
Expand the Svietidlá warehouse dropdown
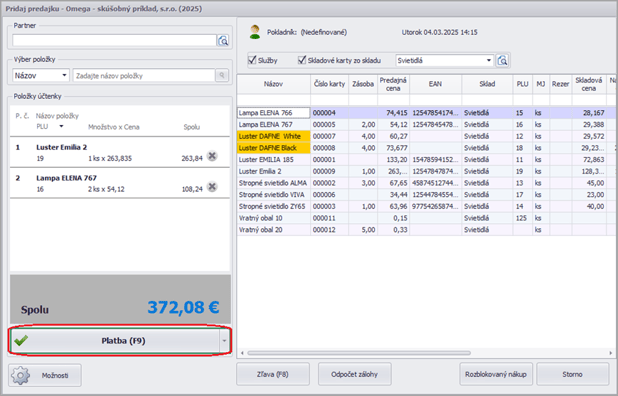[489, 61]
